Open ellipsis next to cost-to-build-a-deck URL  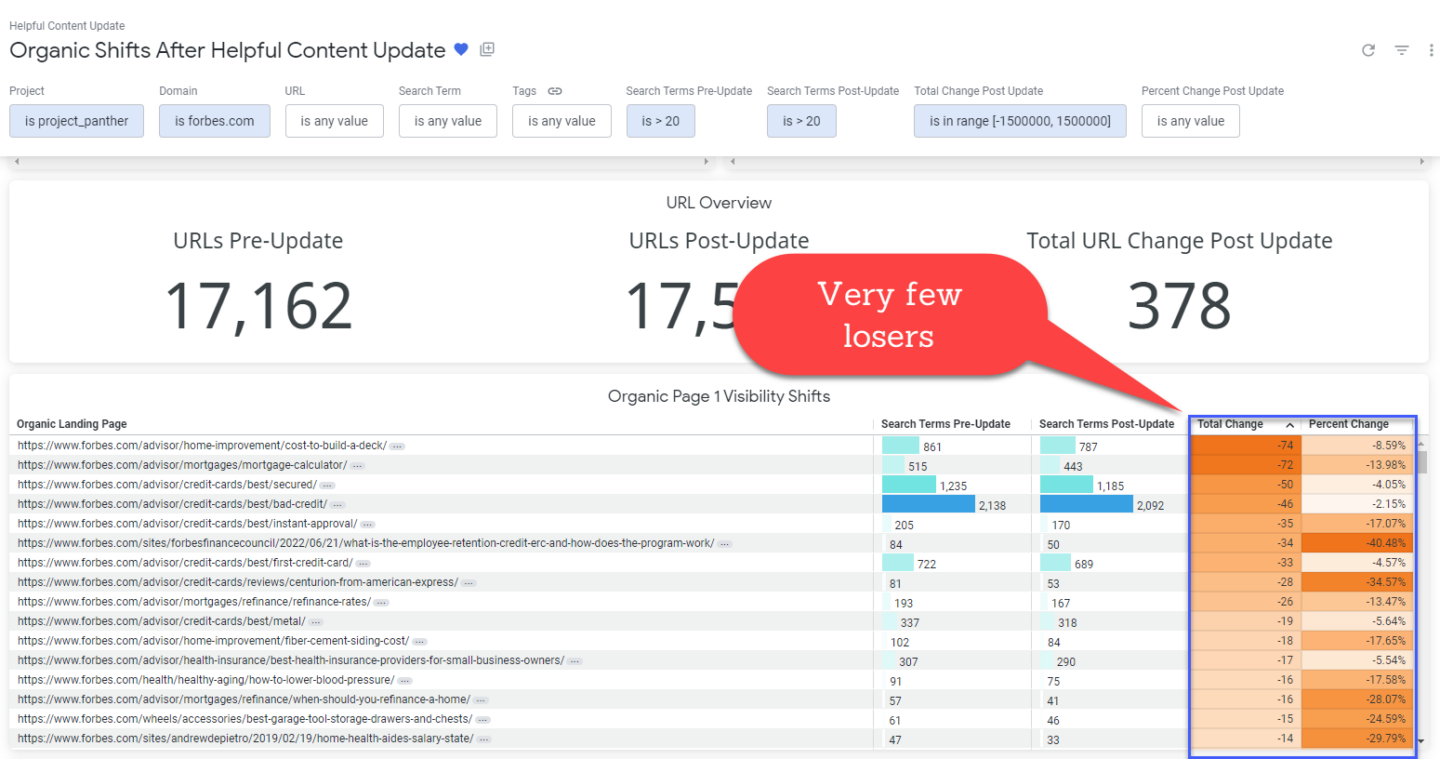397,446
